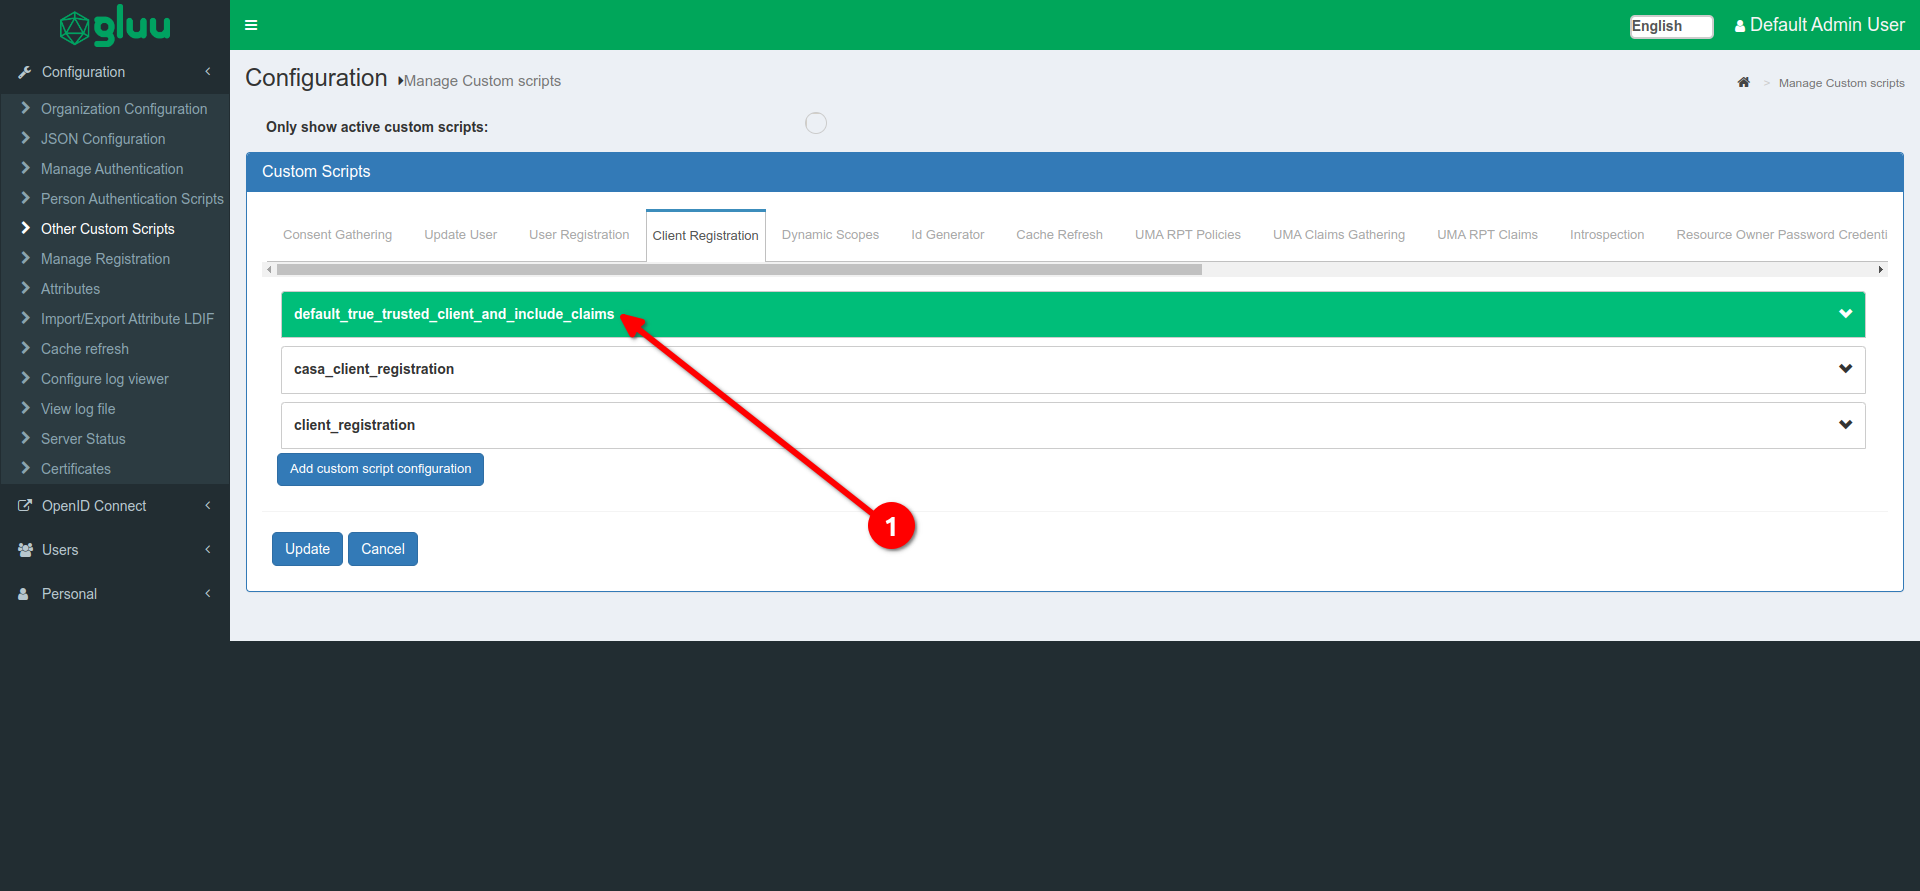Open Cache refresh in sidebar
The width and height of the screenshot is (1920, 891).
click(84, 349)
